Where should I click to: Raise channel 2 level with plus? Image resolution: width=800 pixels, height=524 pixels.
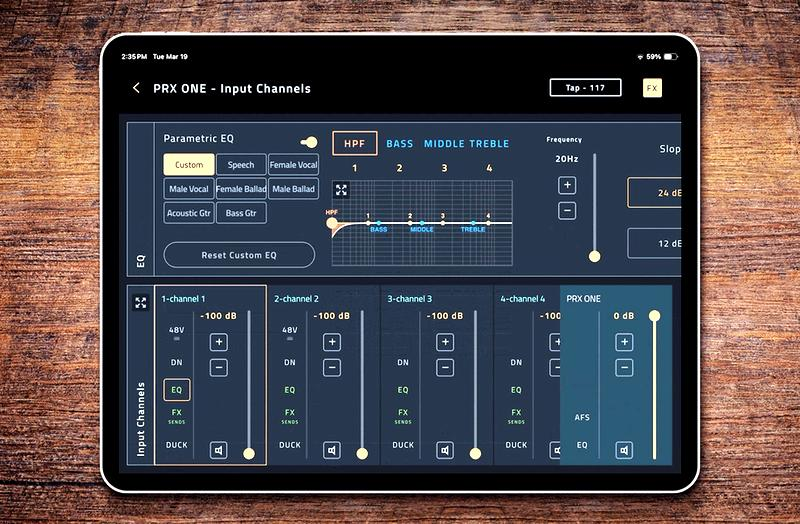(x=332, y=342)
